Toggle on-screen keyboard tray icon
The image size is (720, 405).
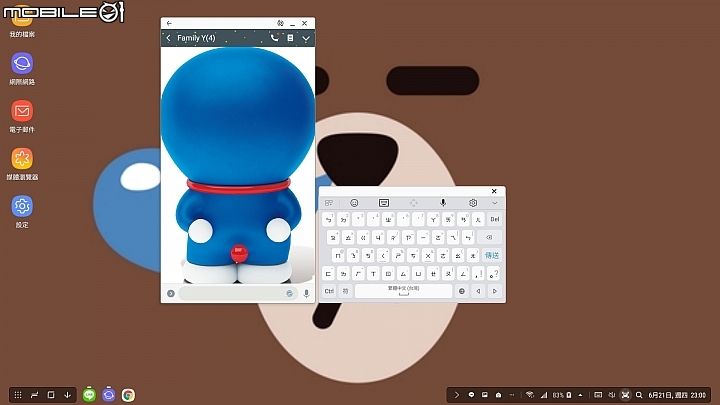click(x=598, y=395)
